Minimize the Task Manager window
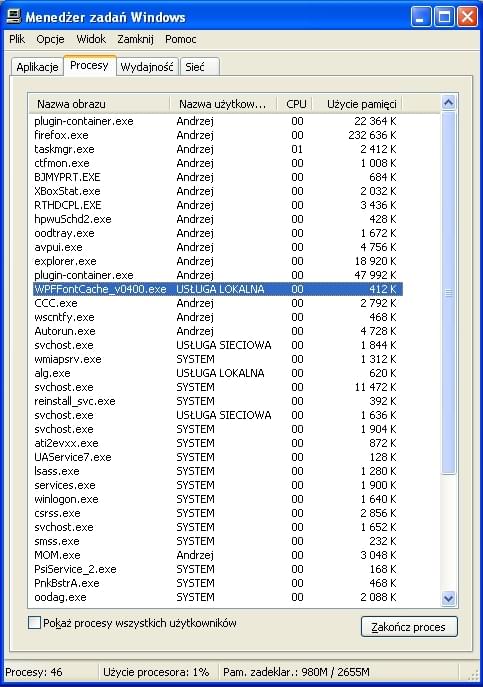The height and width of the screenshot is (687, 483). (x=421, y=17)
